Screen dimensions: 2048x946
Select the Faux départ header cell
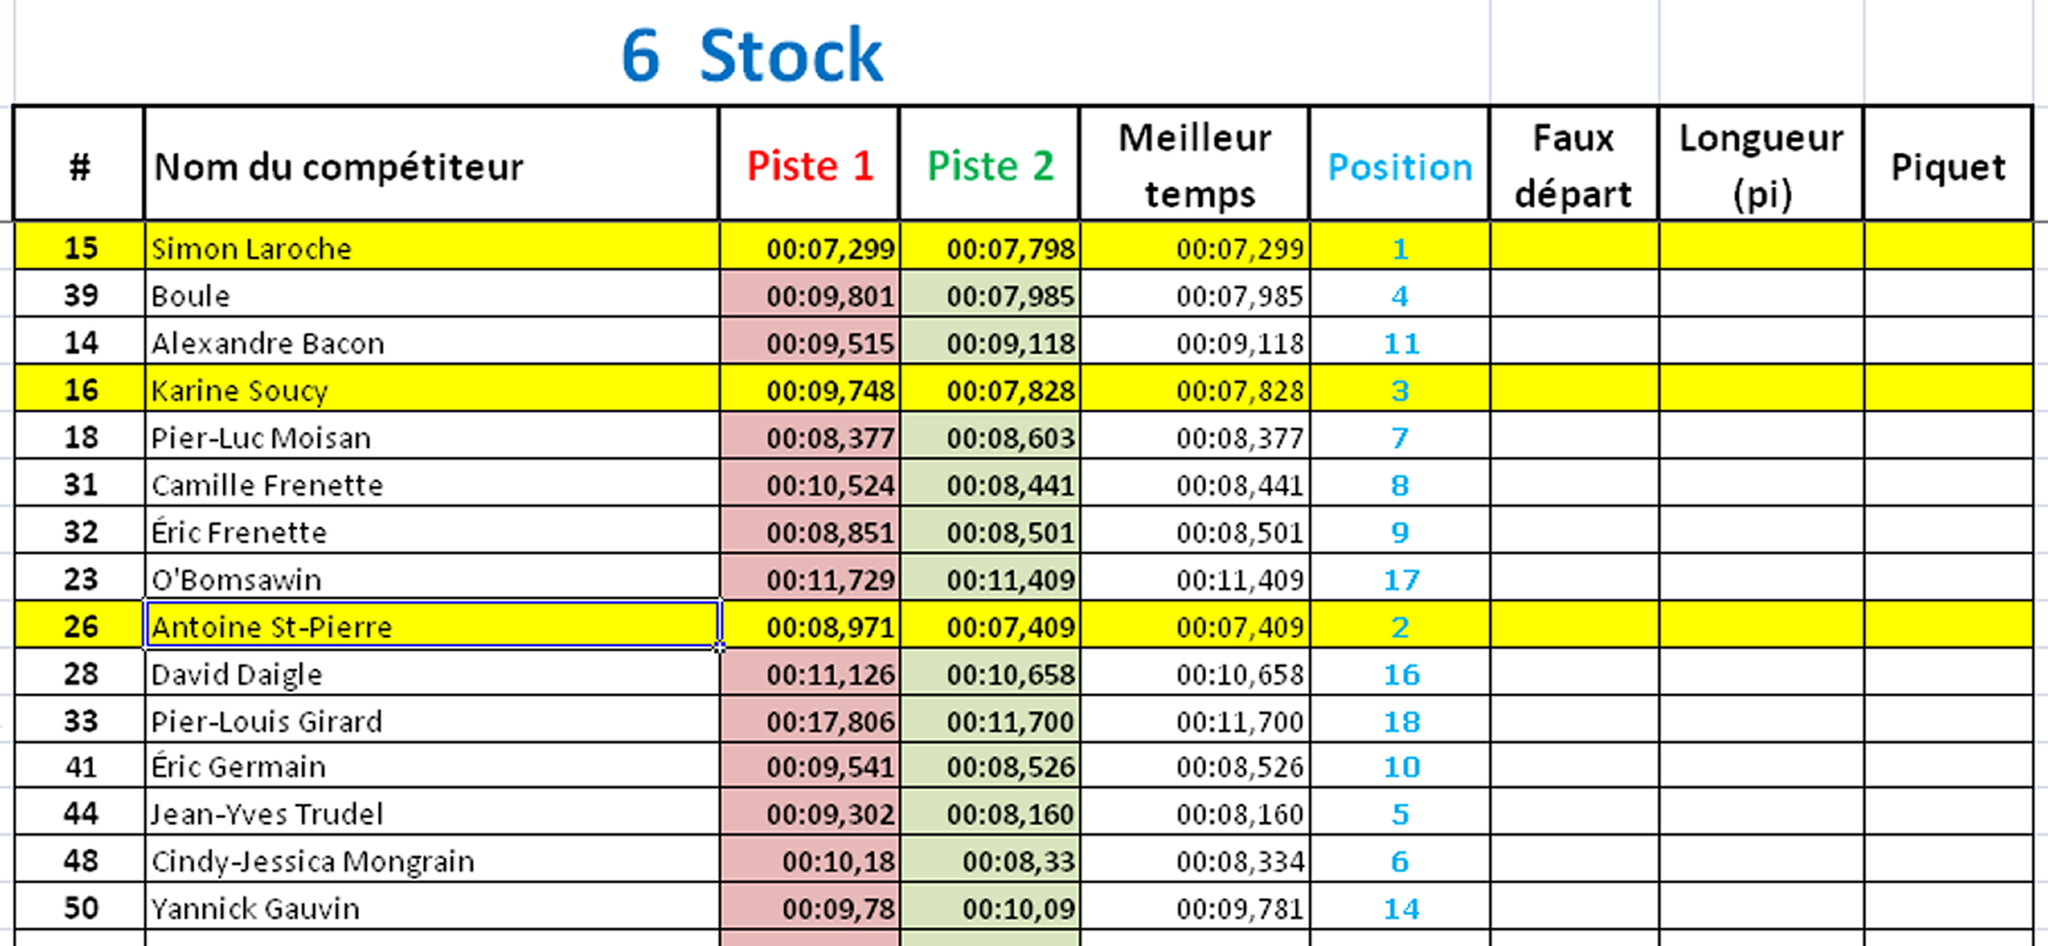coord(1574,164)
